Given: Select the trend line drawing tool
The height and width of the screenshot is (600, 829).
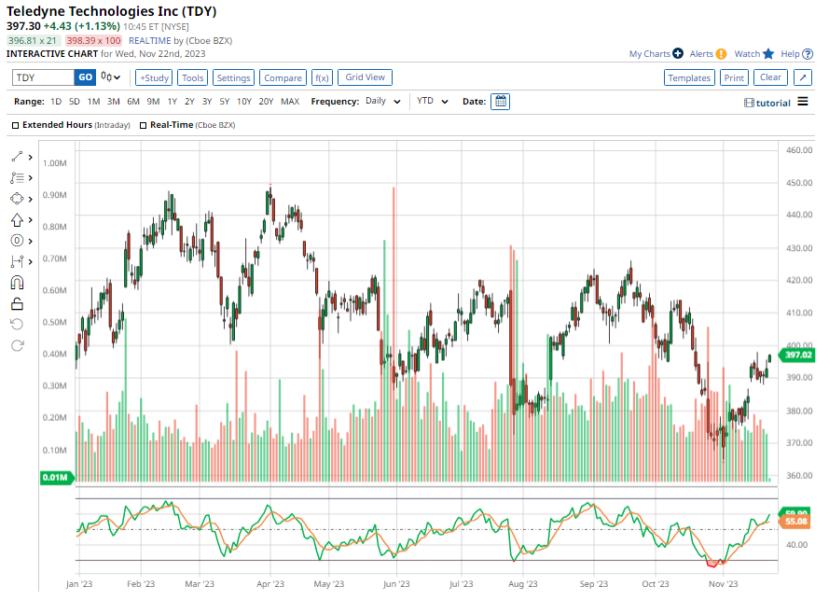Looking at the screenshot, I should 17,156.
